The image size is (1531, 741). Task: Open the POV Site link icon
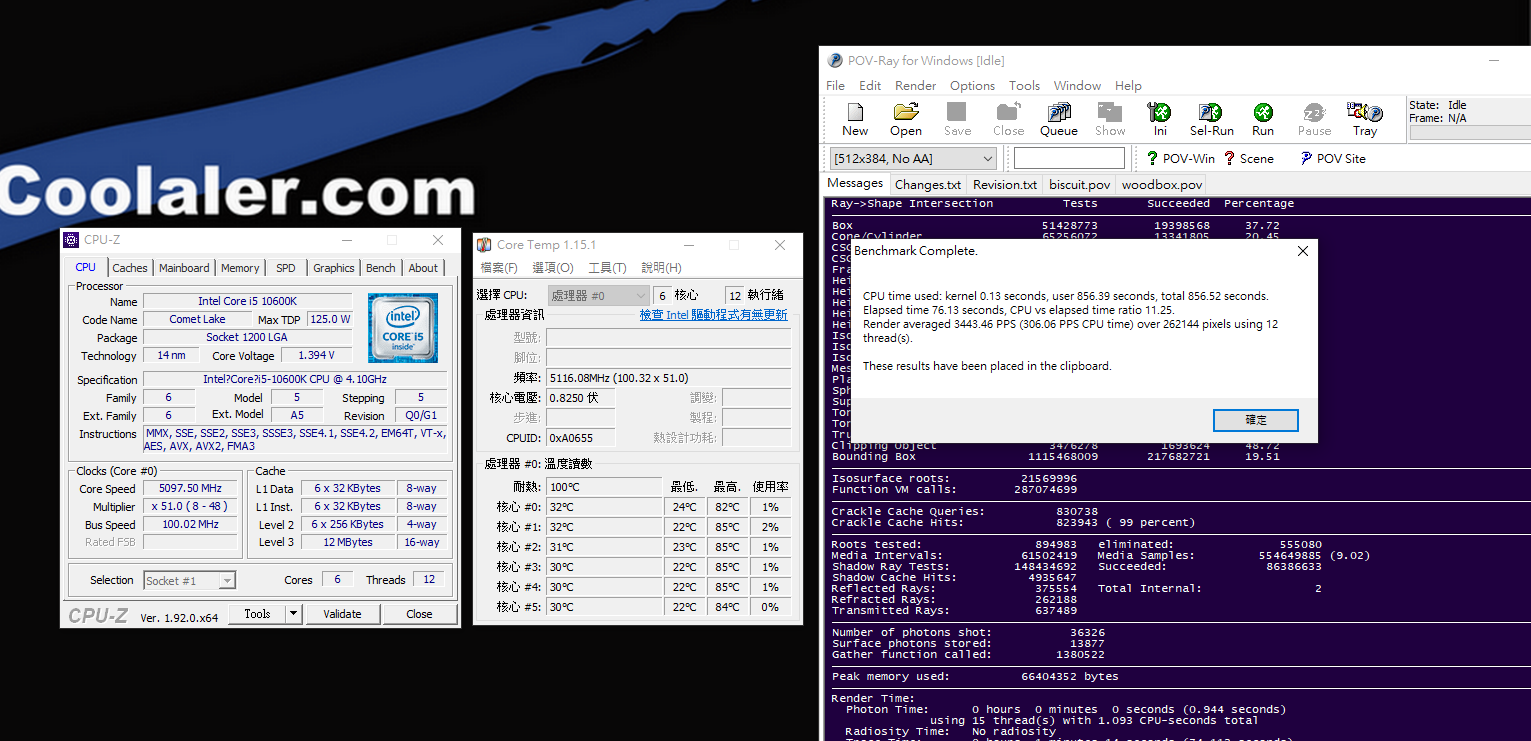(x=1306, y=158)
